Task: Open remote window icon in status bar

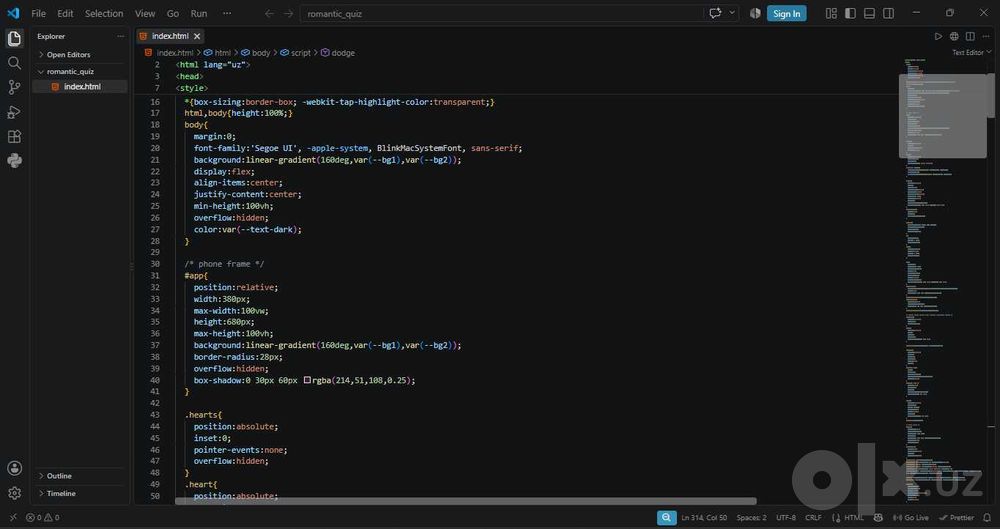Action: pos(13,518)
